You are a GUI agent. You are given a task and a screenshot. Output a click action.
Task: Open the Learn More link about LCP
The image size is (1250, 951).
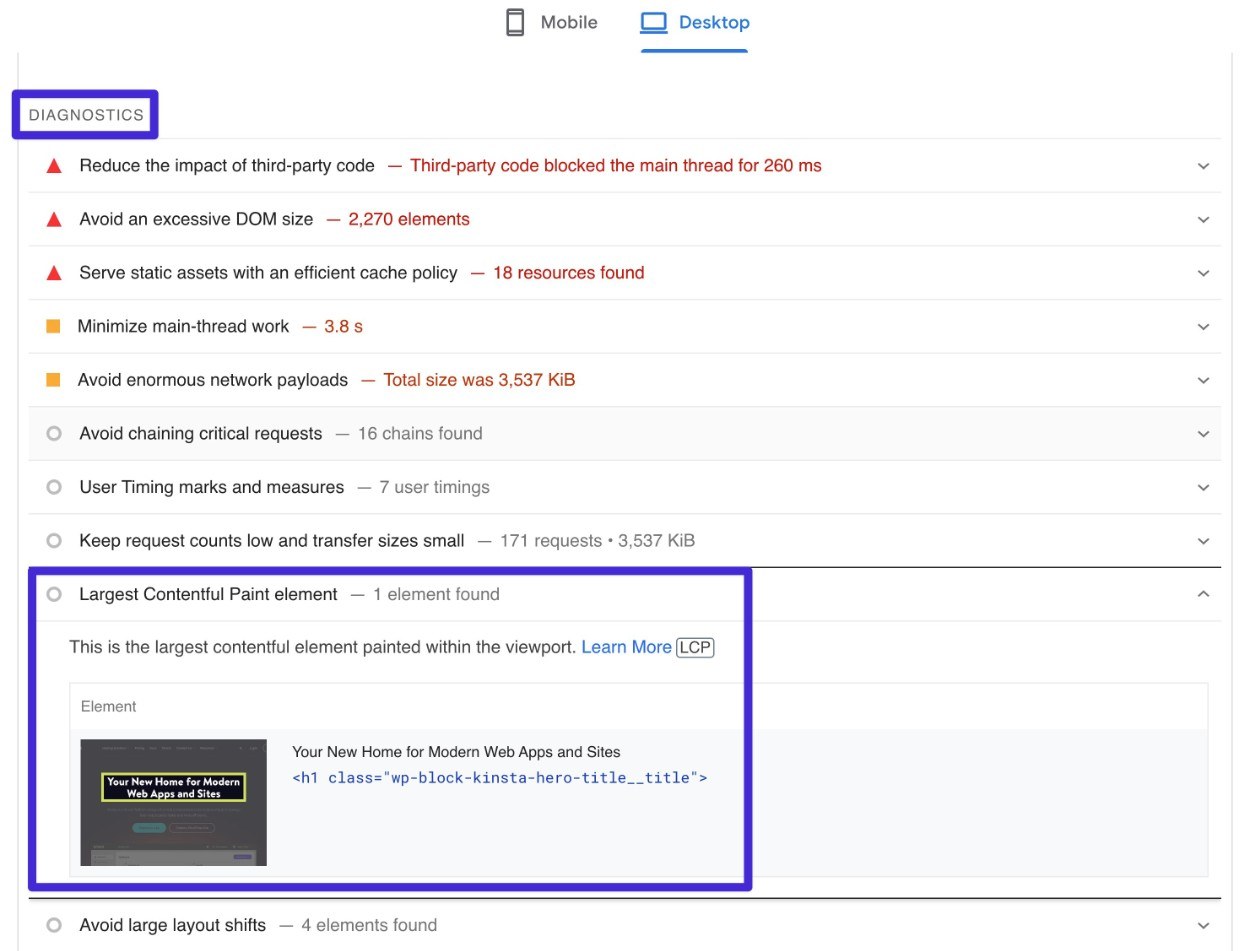tap(626, 647)
